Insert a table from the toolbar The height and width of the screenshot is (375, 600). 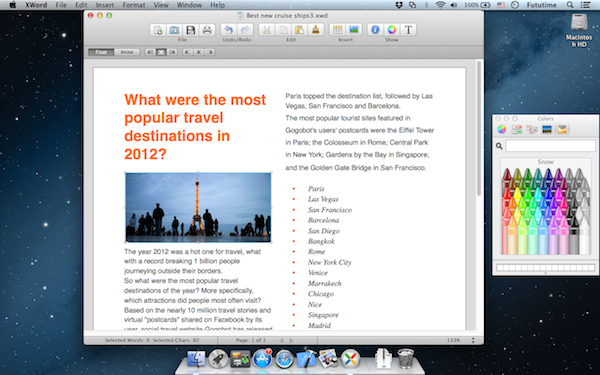coord(338,30)
